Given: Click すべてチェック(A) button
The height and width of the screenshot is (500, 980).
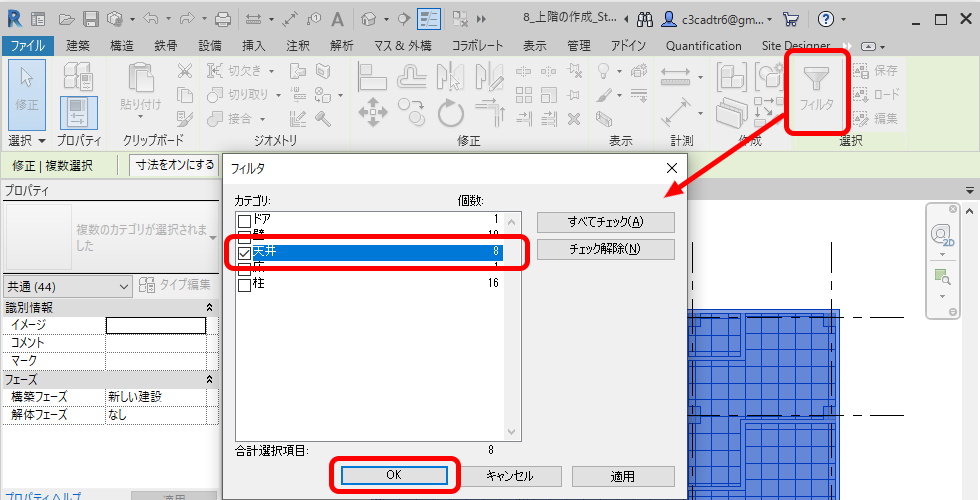Looking at the screenshot, I should point(606,222).
